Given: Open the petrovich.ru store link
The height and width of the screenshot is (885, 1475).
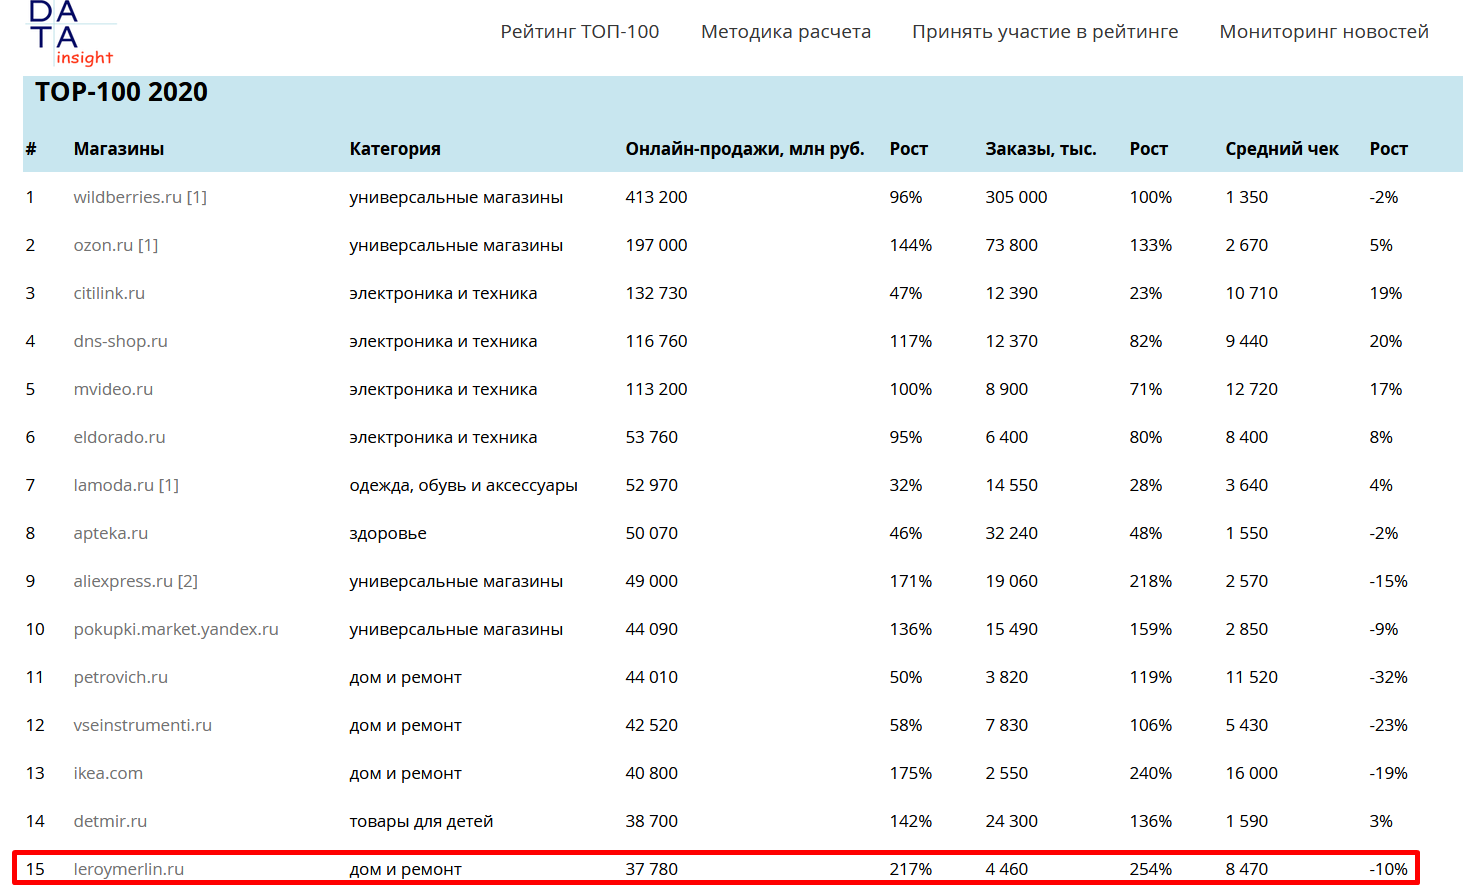Looking at the screenshot, I should (x=120, y=677).
